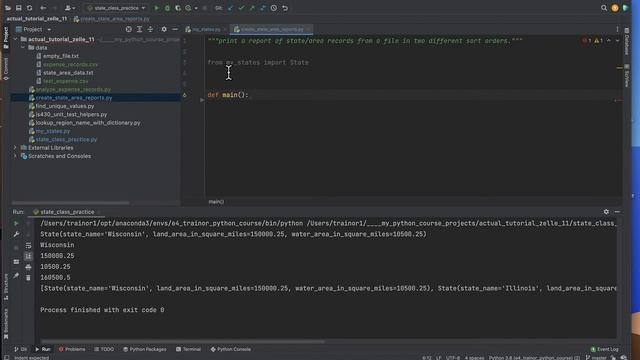This screenshot has width=640, height=360.
Task: Click the Open folder icon in main toolbar
Action: (x=8, y=8)
